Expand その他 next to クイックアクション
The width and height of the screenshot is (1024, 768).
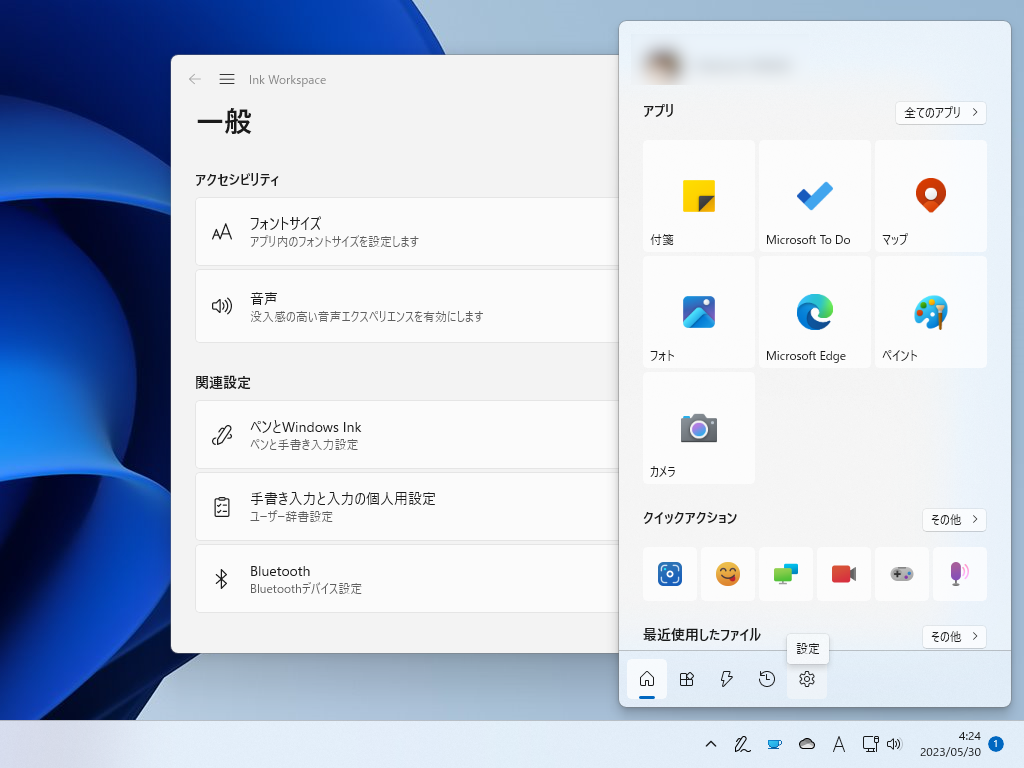954,519
